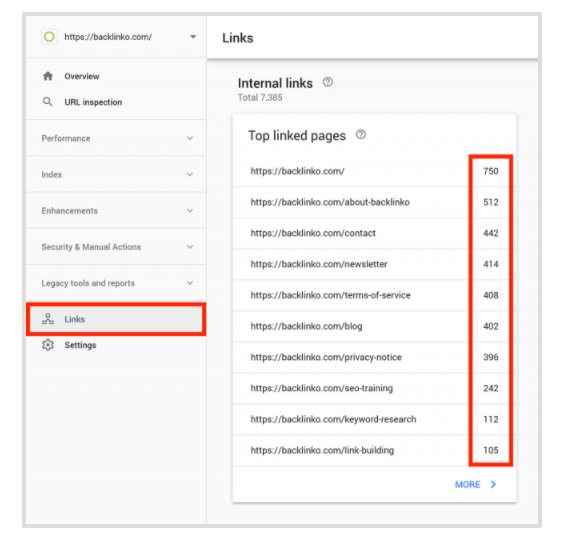Image resolution: width=561 pixels, height=540 pixels.
Task: Click the 442 link count
Action: tap(491, 233)
